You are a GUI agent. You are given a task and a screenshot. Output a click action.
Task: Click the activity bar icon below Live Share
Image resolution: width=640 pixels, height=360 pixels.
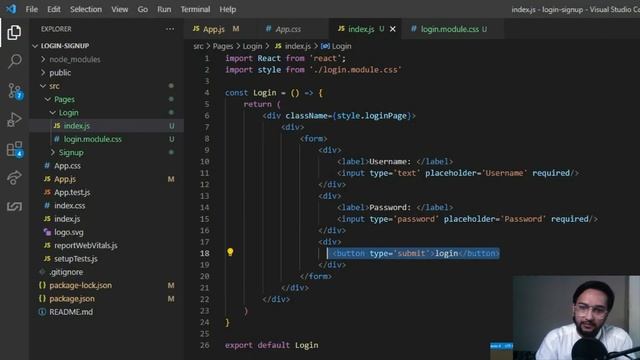(x=14, y=206)
